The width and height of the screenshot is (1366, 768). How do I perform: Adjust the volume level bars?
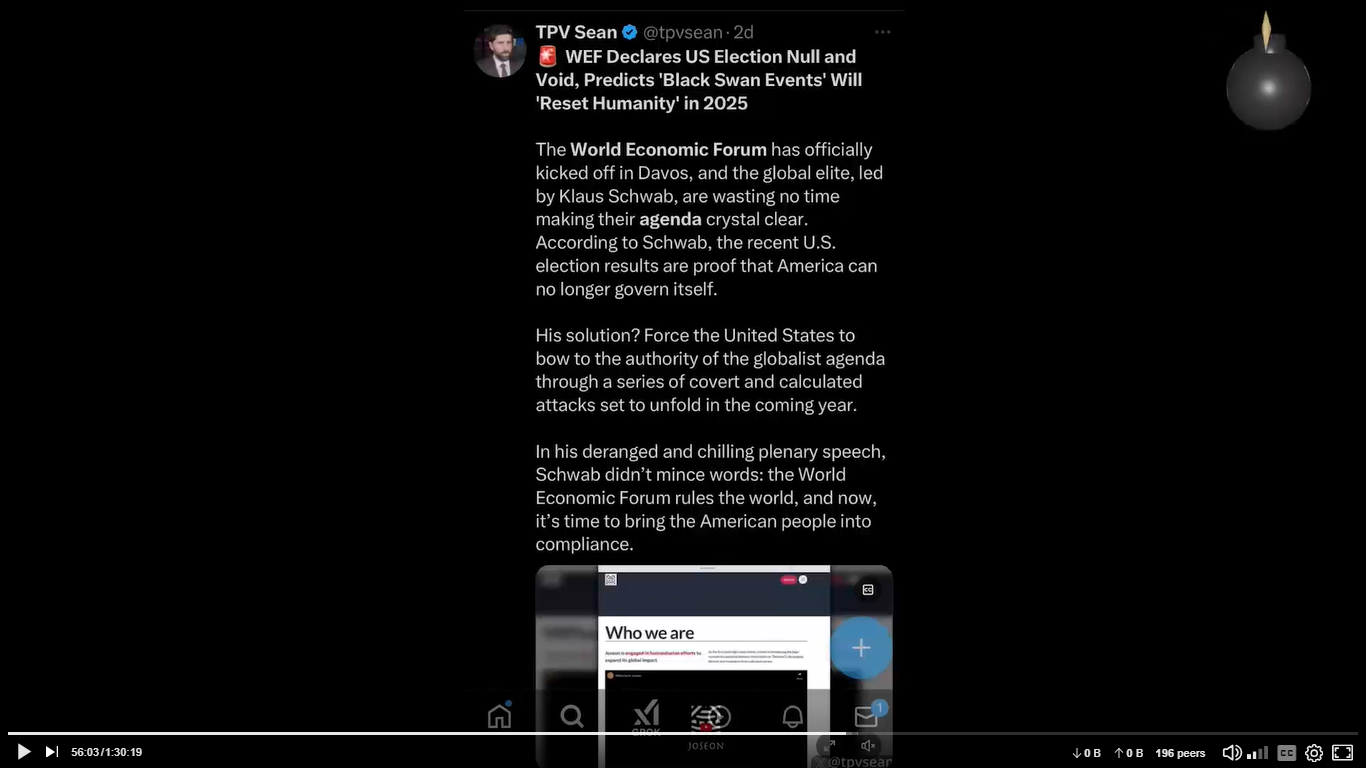tap(1257, 753)
